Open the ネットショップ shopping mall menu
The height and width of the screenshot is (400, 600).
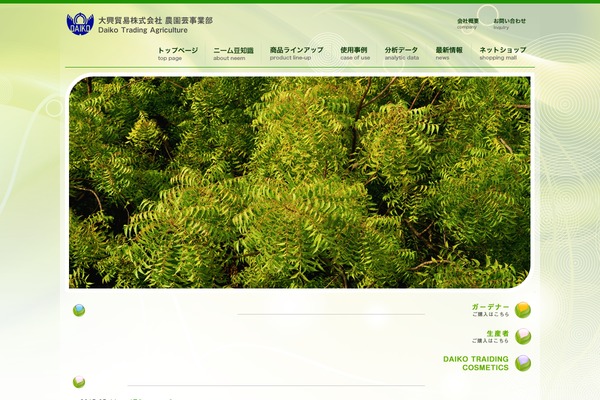point(502,54)
